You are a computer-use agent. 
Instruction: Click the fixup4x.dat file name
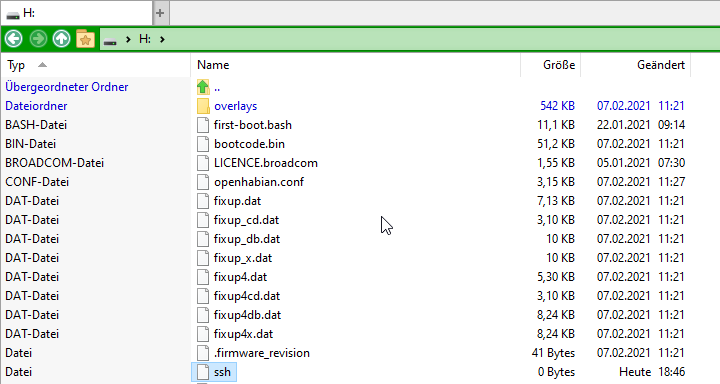click(243, 334)
